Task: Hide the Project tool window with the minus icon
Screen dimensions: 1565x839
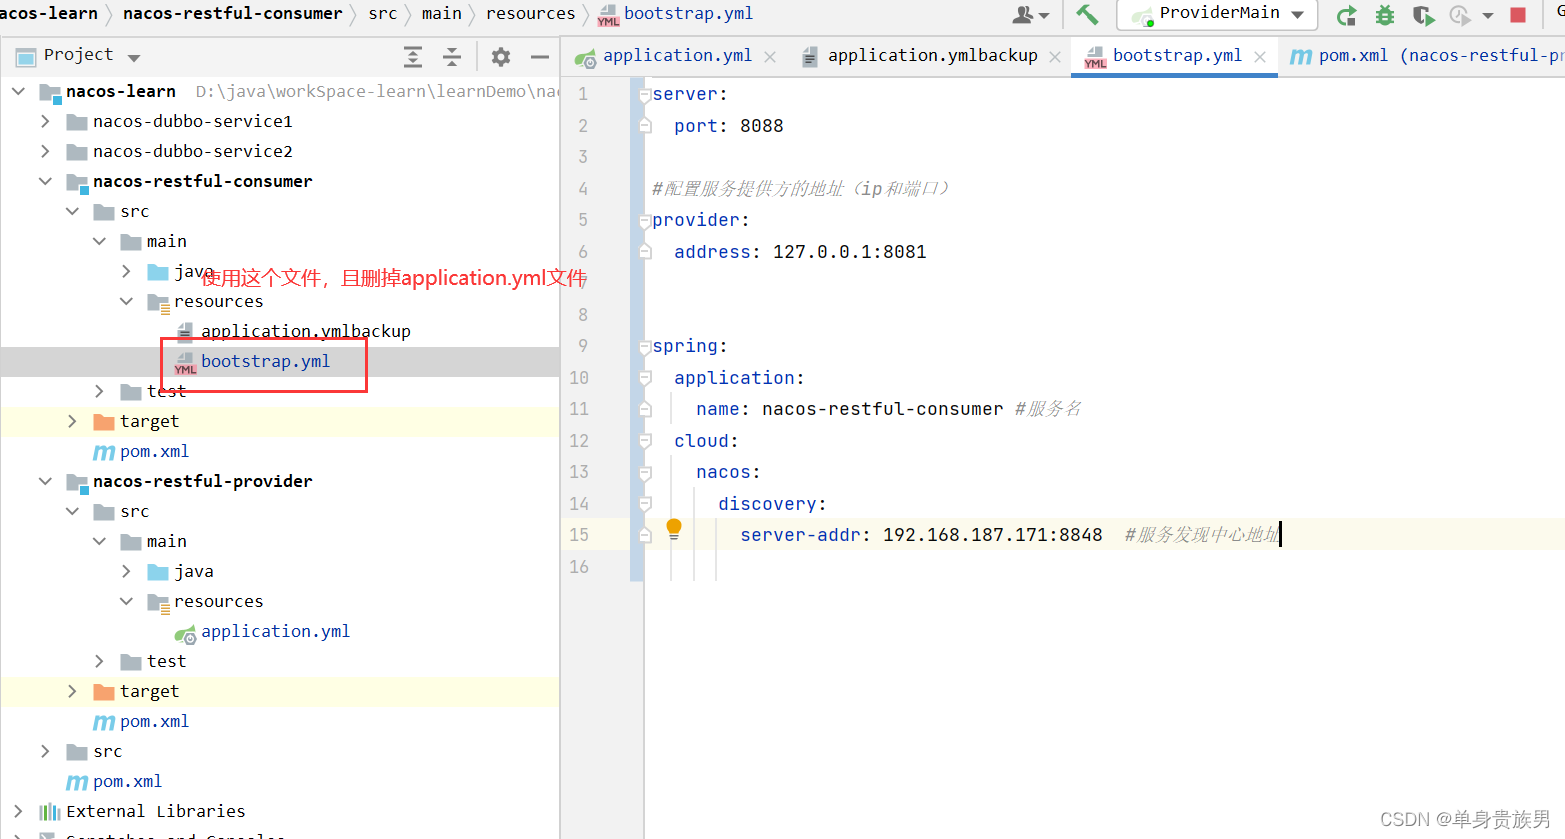Action: (x=540, y=57)
